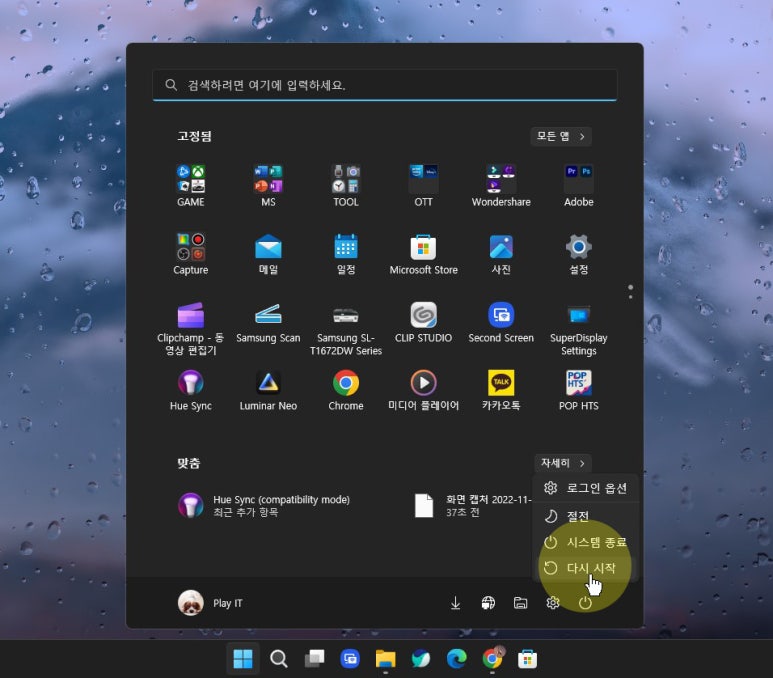This screenshot has width=773, height=678.
Task: Launch the 메일 (Mail) app
Action: coord(268,254)
